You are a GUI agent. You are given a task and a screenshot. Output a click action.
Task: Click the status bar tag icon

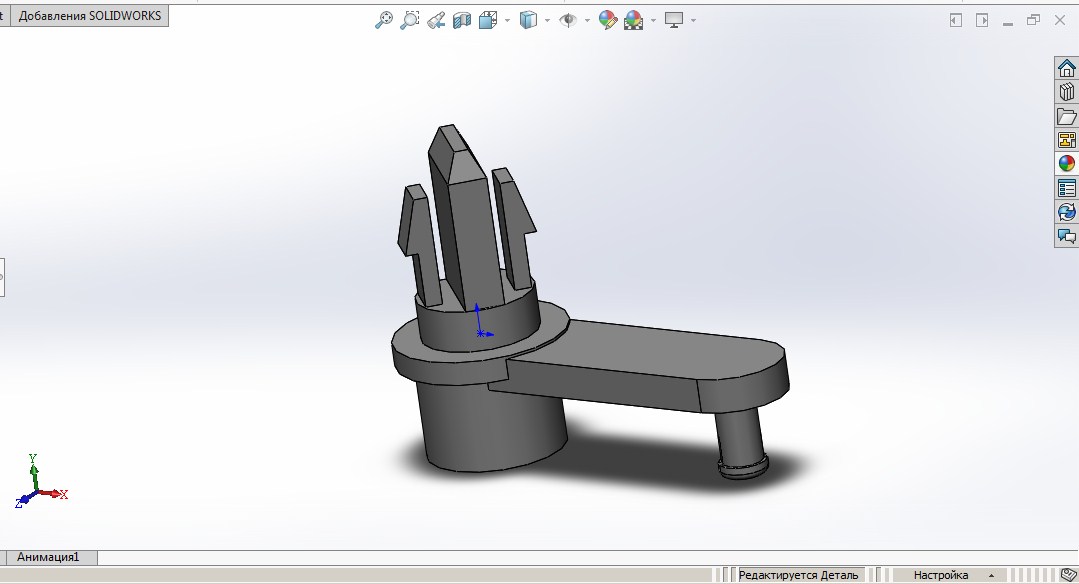pyautogui.click(x=1069, y=575)
